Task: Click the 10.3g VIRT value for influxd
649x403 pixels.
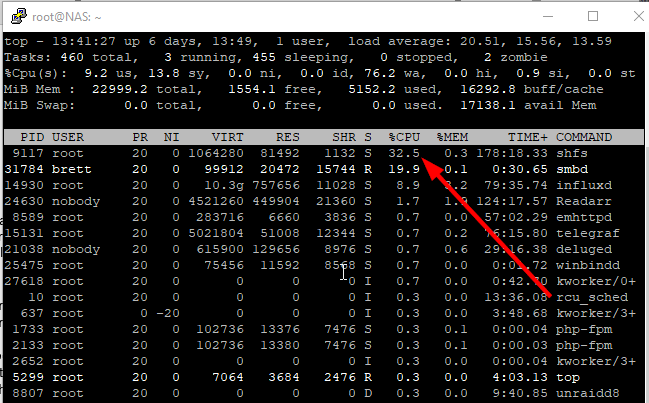Action: pyautogui.click(x=224, y=185)
